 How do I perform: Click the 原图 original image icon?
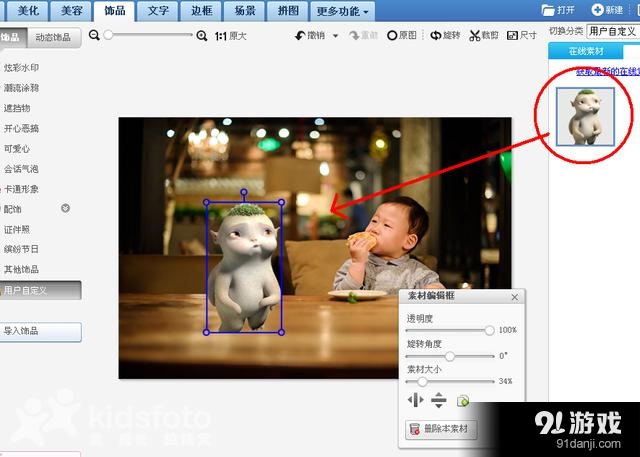tap(392, 36)
